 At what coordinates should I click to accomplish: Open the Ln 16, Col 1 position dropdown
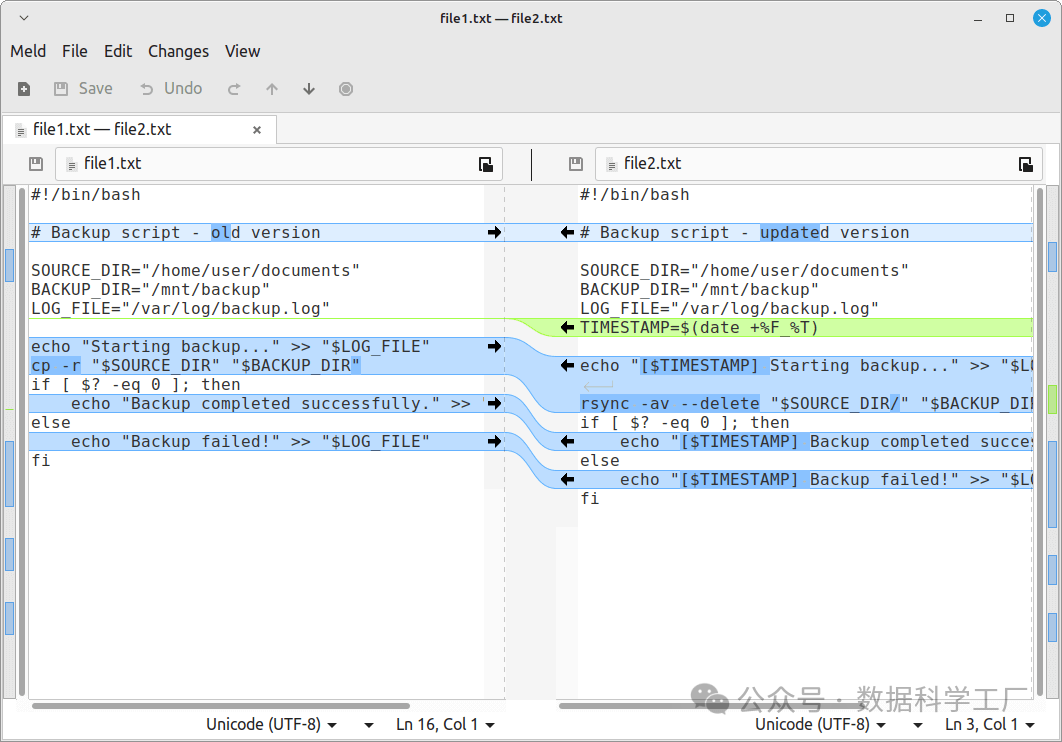pyautogui.click(x=445, y=724)
